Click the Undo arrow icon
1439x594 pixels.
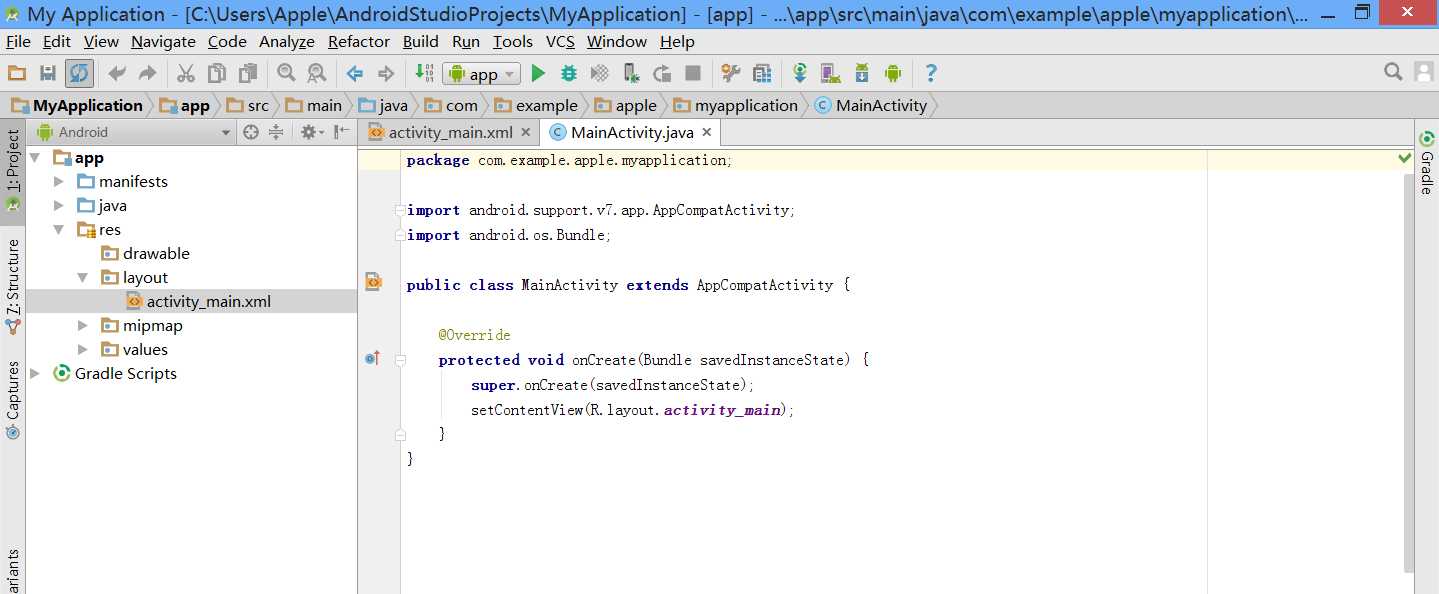coord(117,73)
